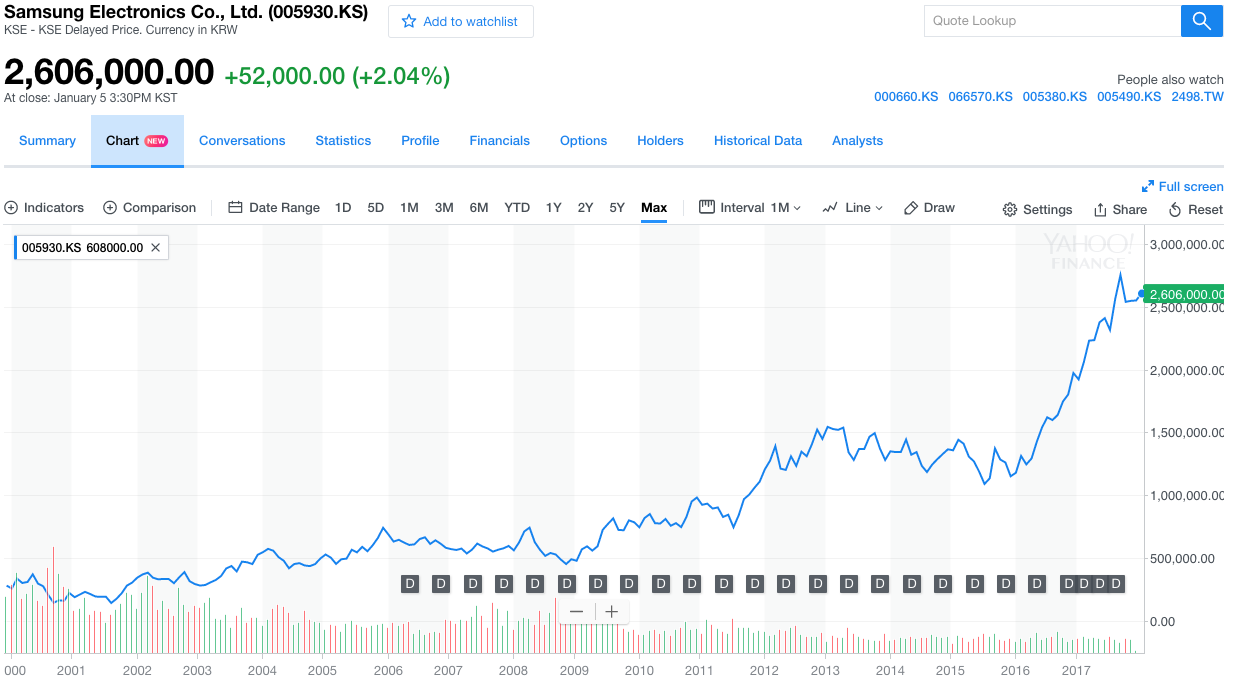This screenshot has width=1234, height=686.
Task: Select the 2Y time range
Action: tap(585, 208)
